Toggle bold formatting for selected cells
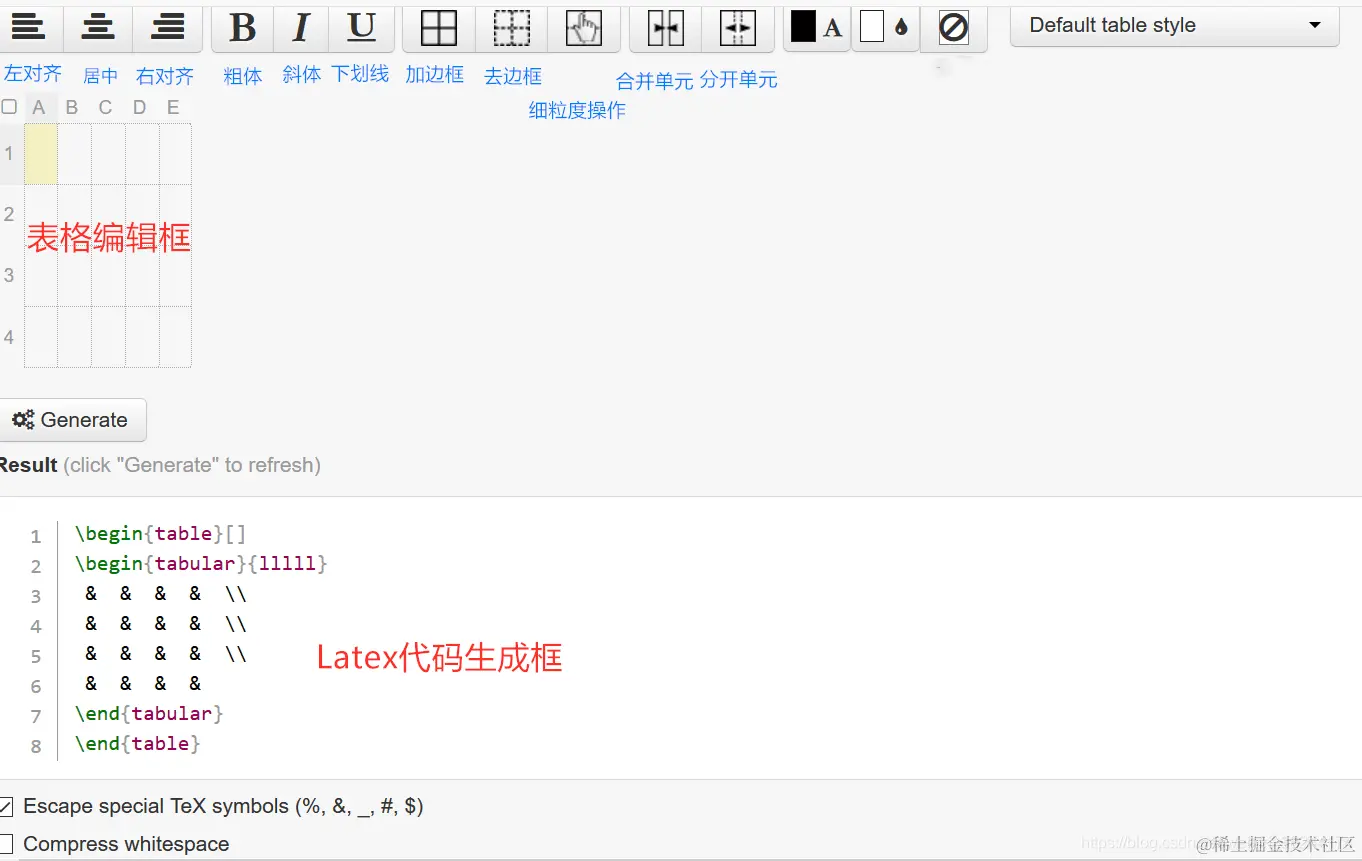 pyautogui.click(x=241, y=28)
